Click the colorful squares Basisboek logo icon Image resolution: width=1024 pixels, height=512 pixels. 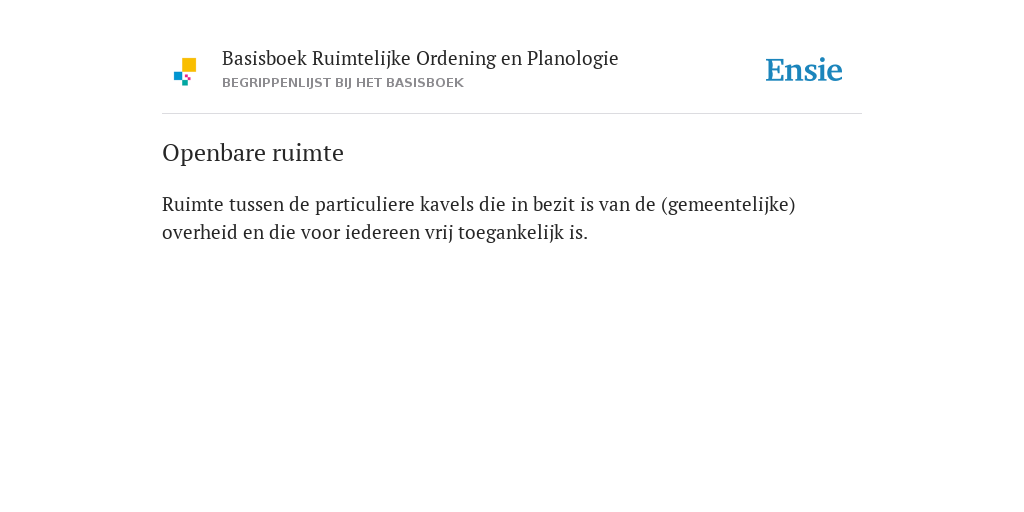185,72
